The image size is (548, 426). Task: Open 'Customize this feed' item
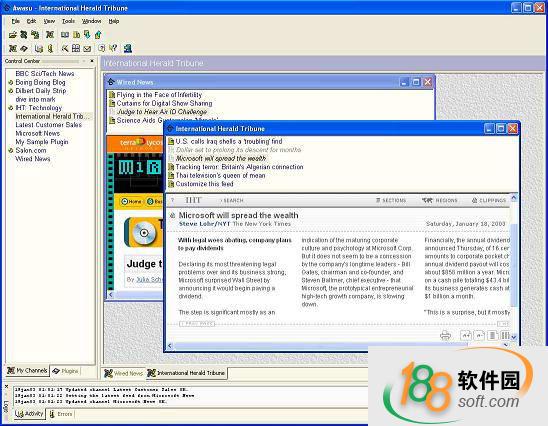[x=204, y=184]
